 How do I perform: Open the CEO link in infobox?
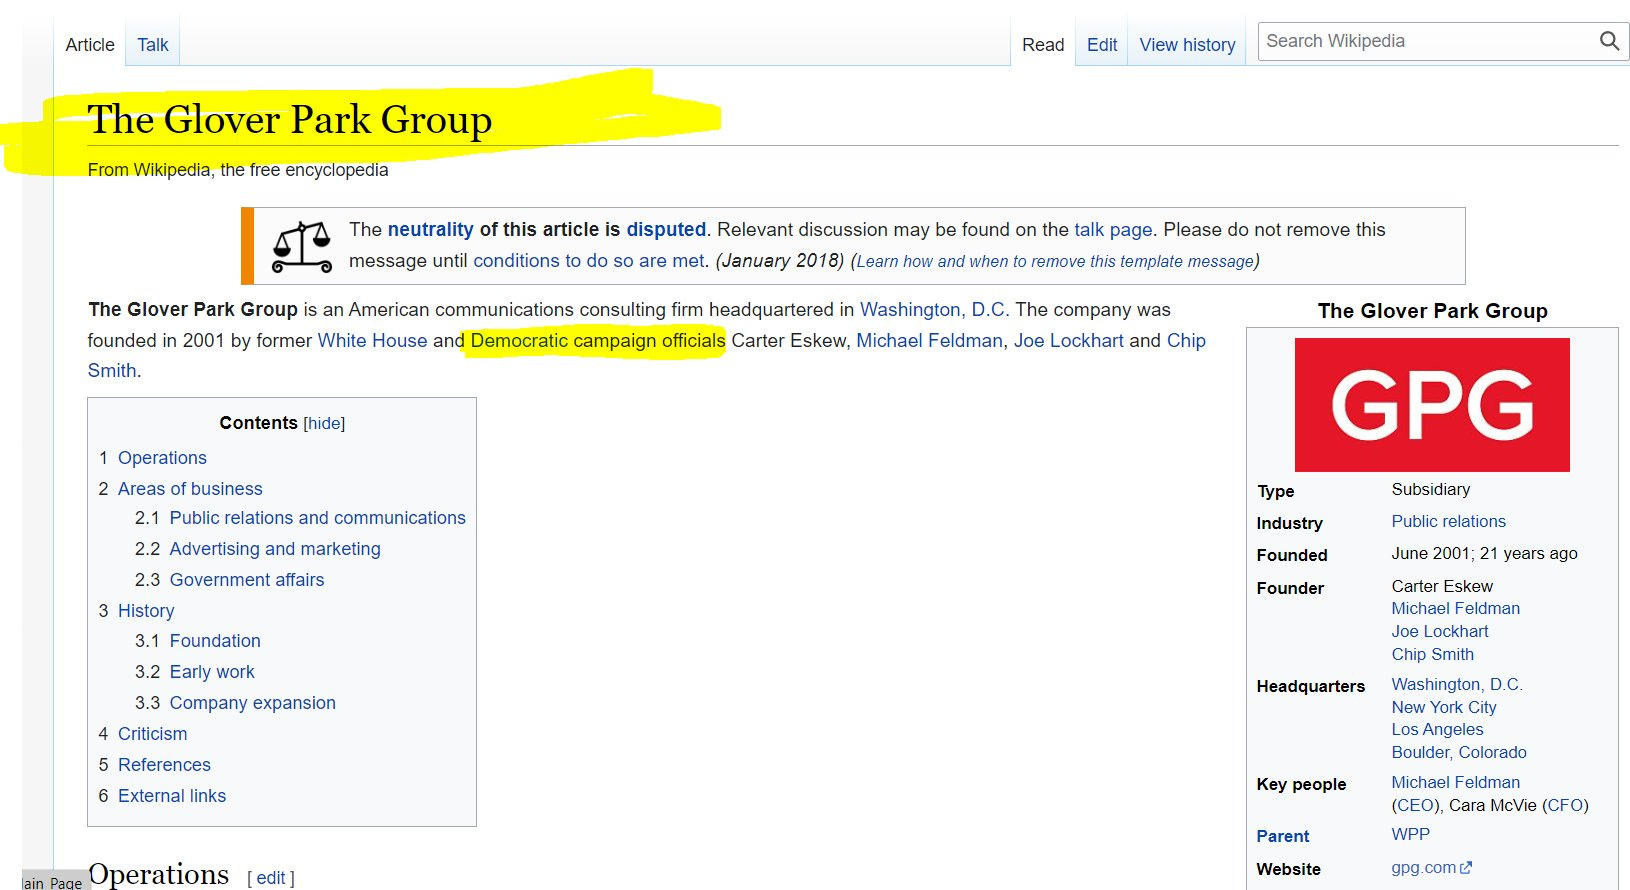pyautogui.click(x=1415, y=805)
